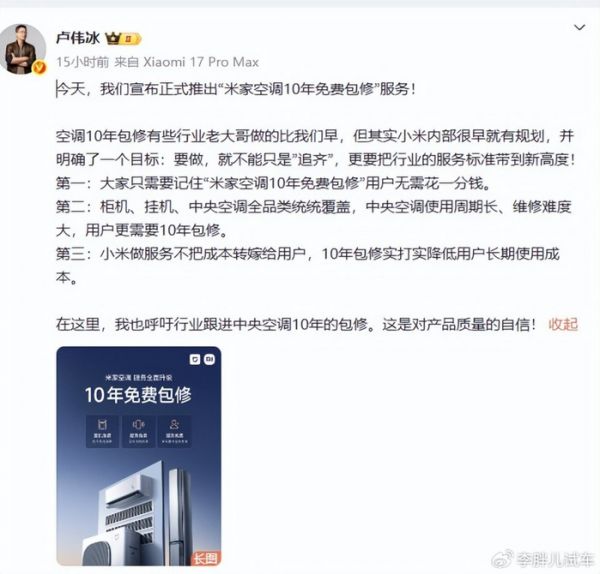Click the Weibo logo watermark
Image resolution: width=600 pixels, height=574 pixels.
(502, 559)
